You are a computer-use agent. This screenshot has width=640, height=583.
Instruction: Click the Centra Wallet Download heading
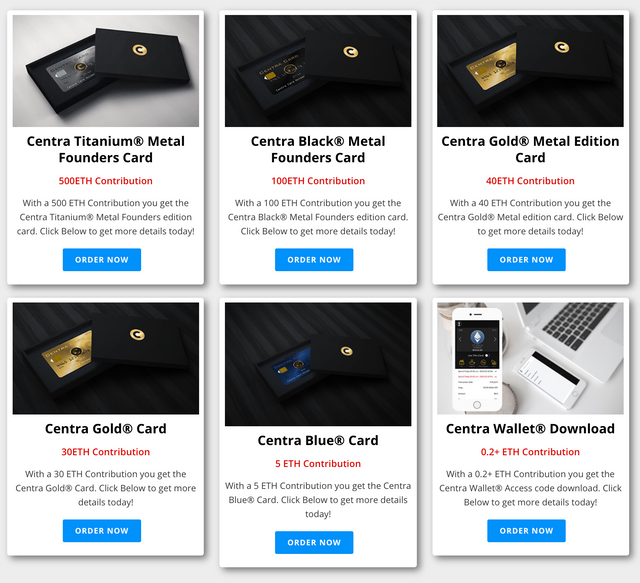(x=530, y=429)
